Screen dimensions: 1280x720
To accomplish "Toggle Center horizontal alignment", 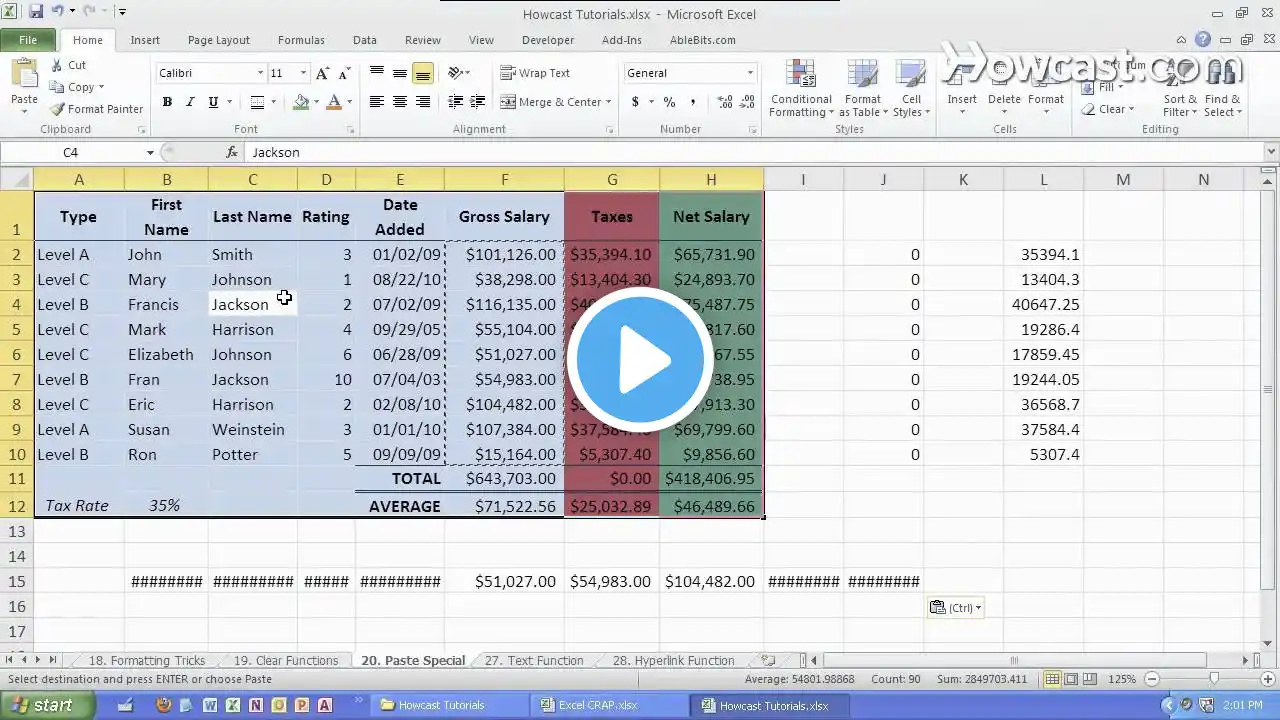I will [x=400, y=102].
